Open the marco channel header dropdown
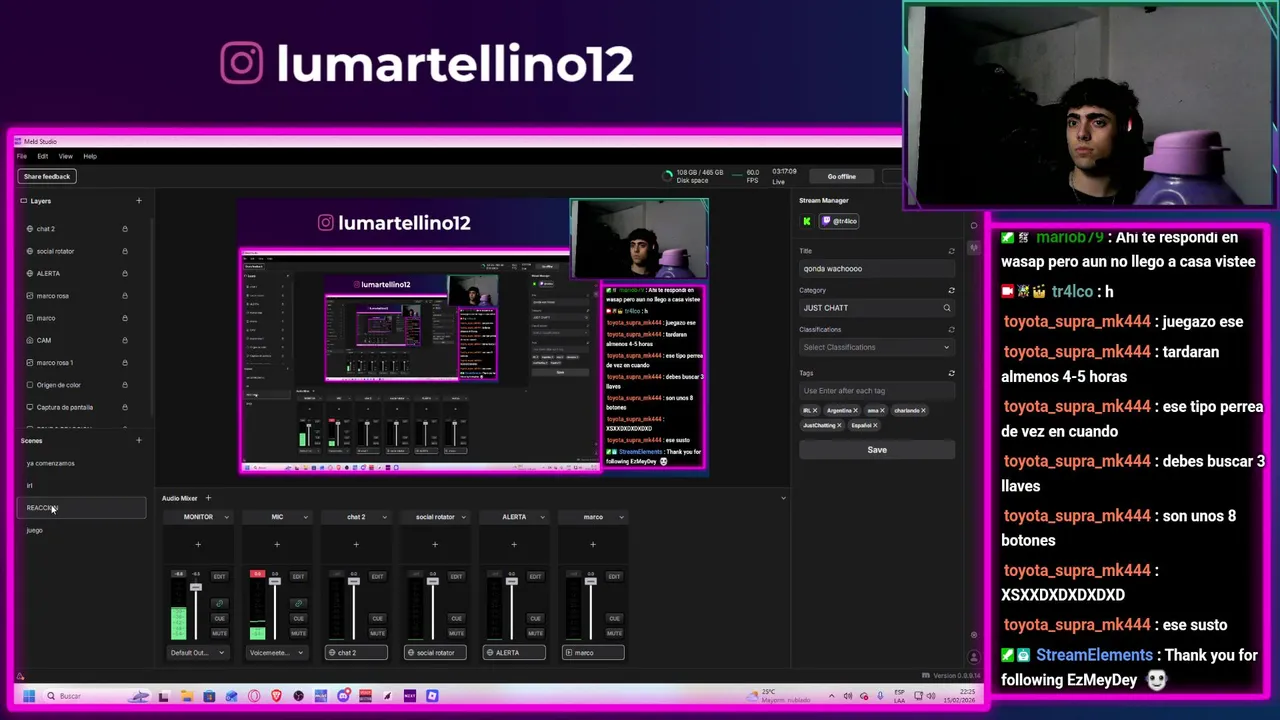Image resolution: width=1280 pixels, height=720 pixels. click(x=621, y=517)
